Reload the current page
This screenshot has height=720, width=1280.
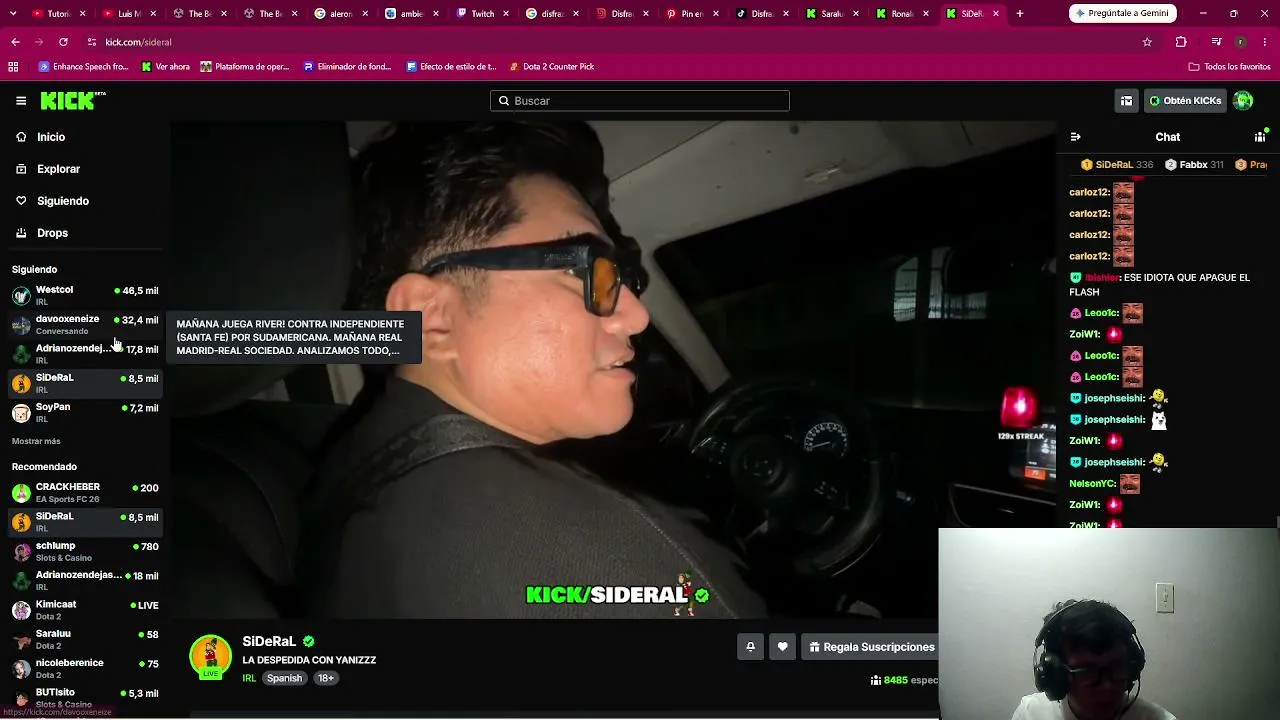pyautogui.click(x=63, y=42)
